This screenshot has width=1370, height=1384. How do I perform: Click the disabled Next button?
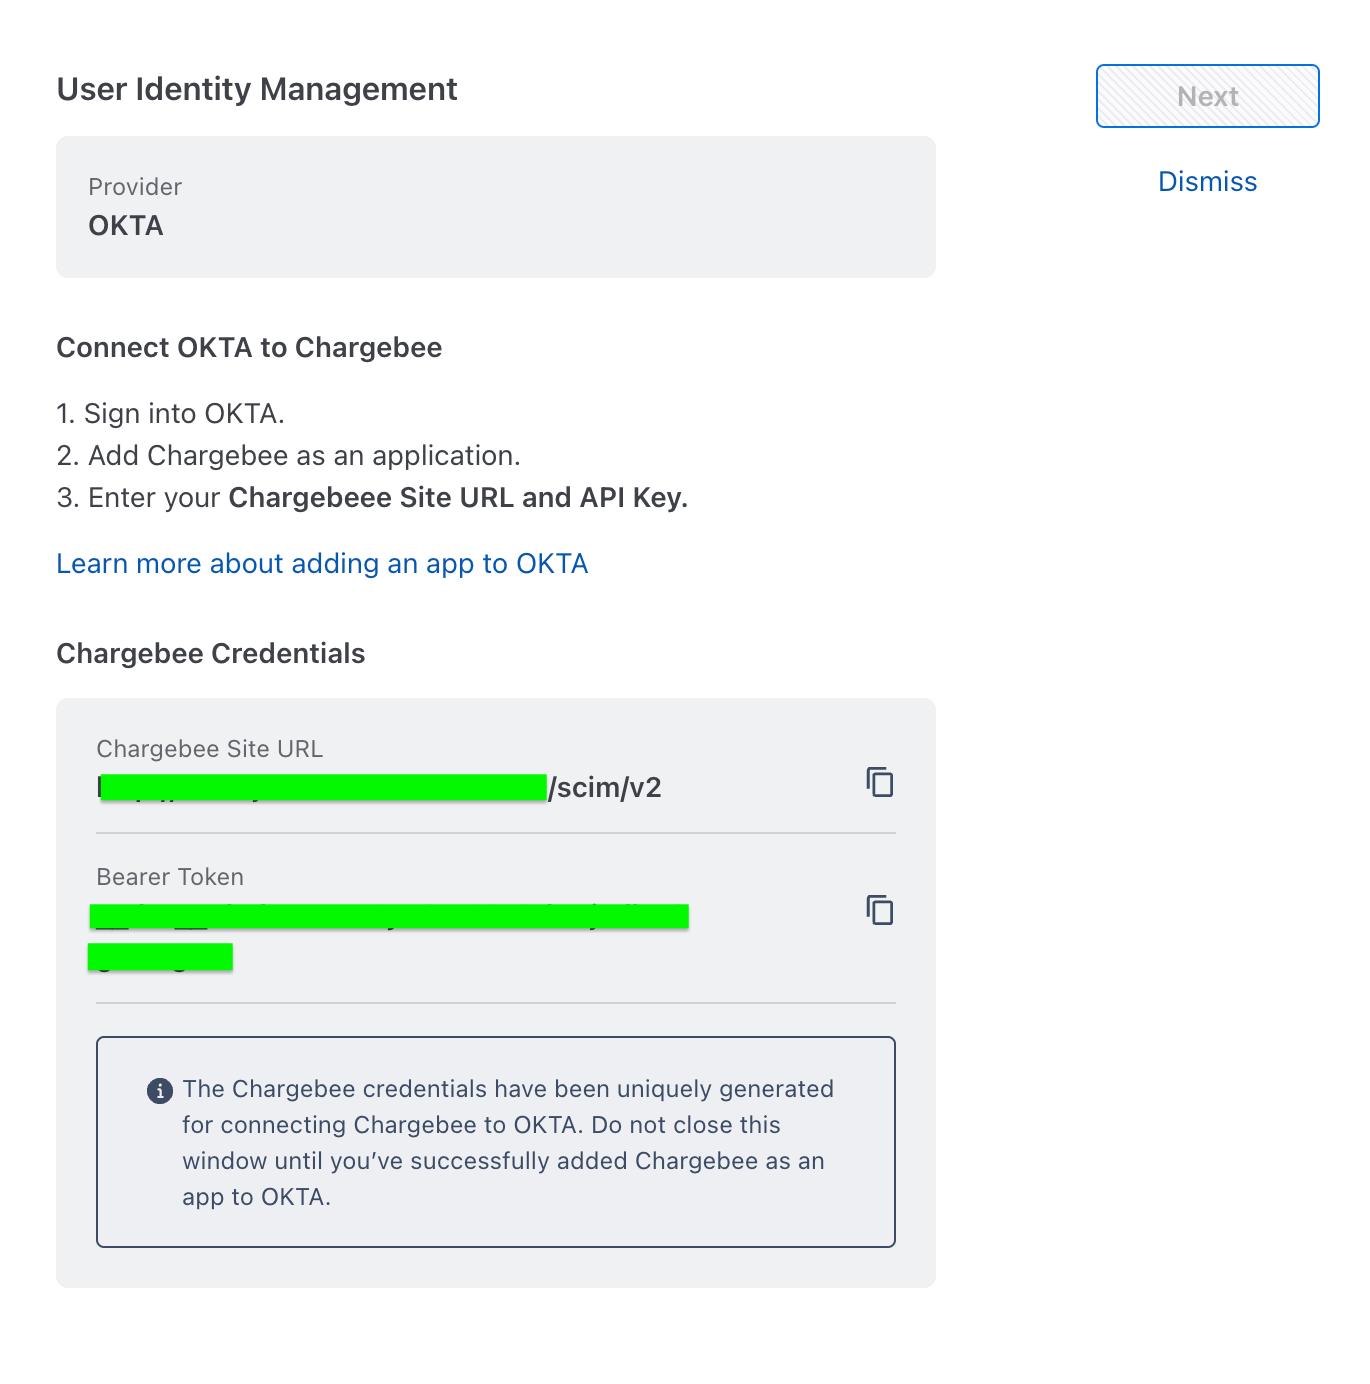click(x=1207, y=96)
